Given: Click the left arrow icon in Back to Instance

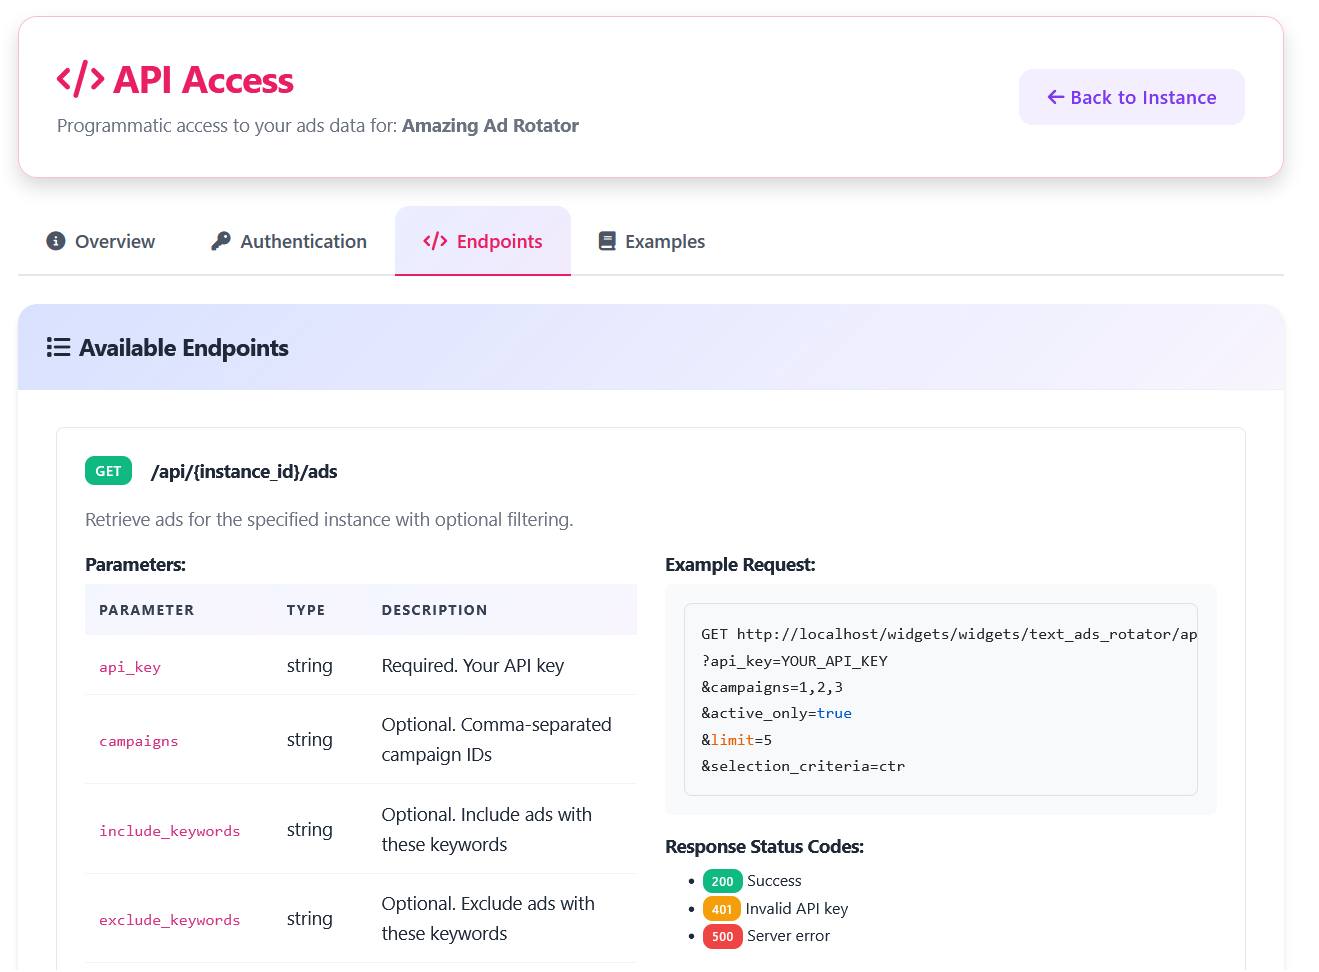Looking at the screenshot, I should pyautogui.click(x=1055, y=97).
